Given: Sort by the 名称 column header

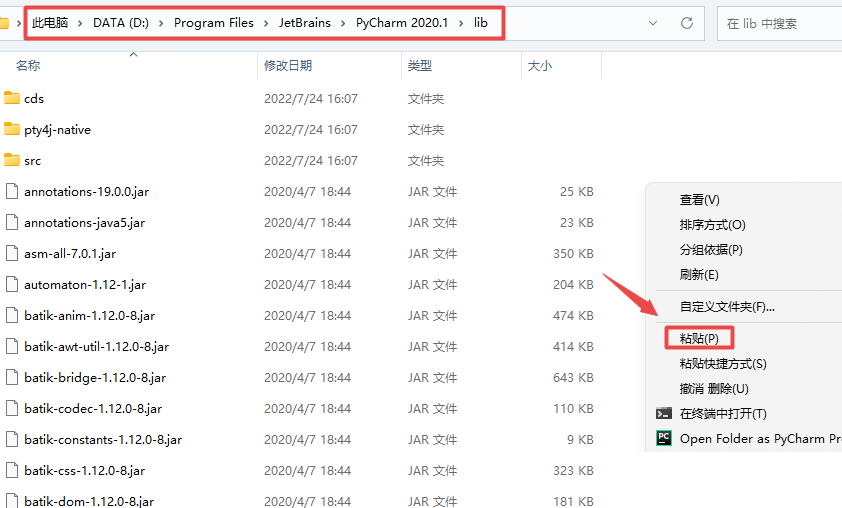Looking at the screenshot, I should click(28, 66).
